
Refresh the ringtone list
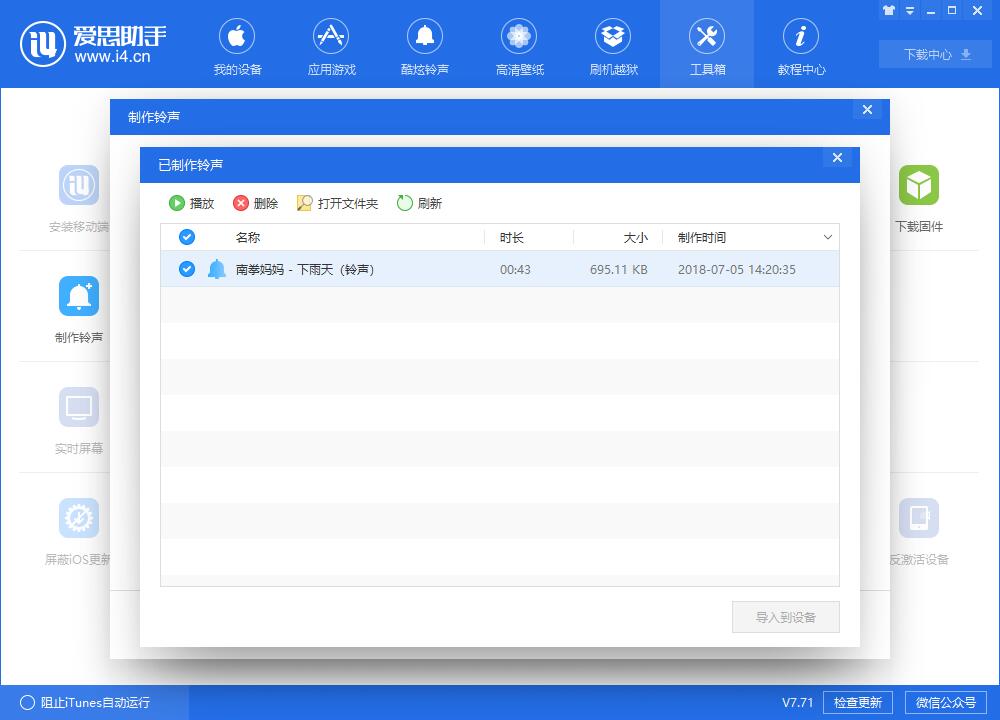pyautogui.click(x=420, y=203)
